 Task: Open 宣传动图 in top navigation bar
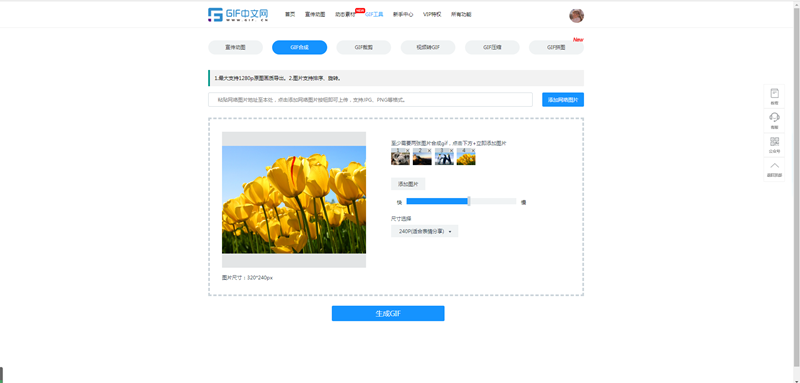(x=315, y=14)
